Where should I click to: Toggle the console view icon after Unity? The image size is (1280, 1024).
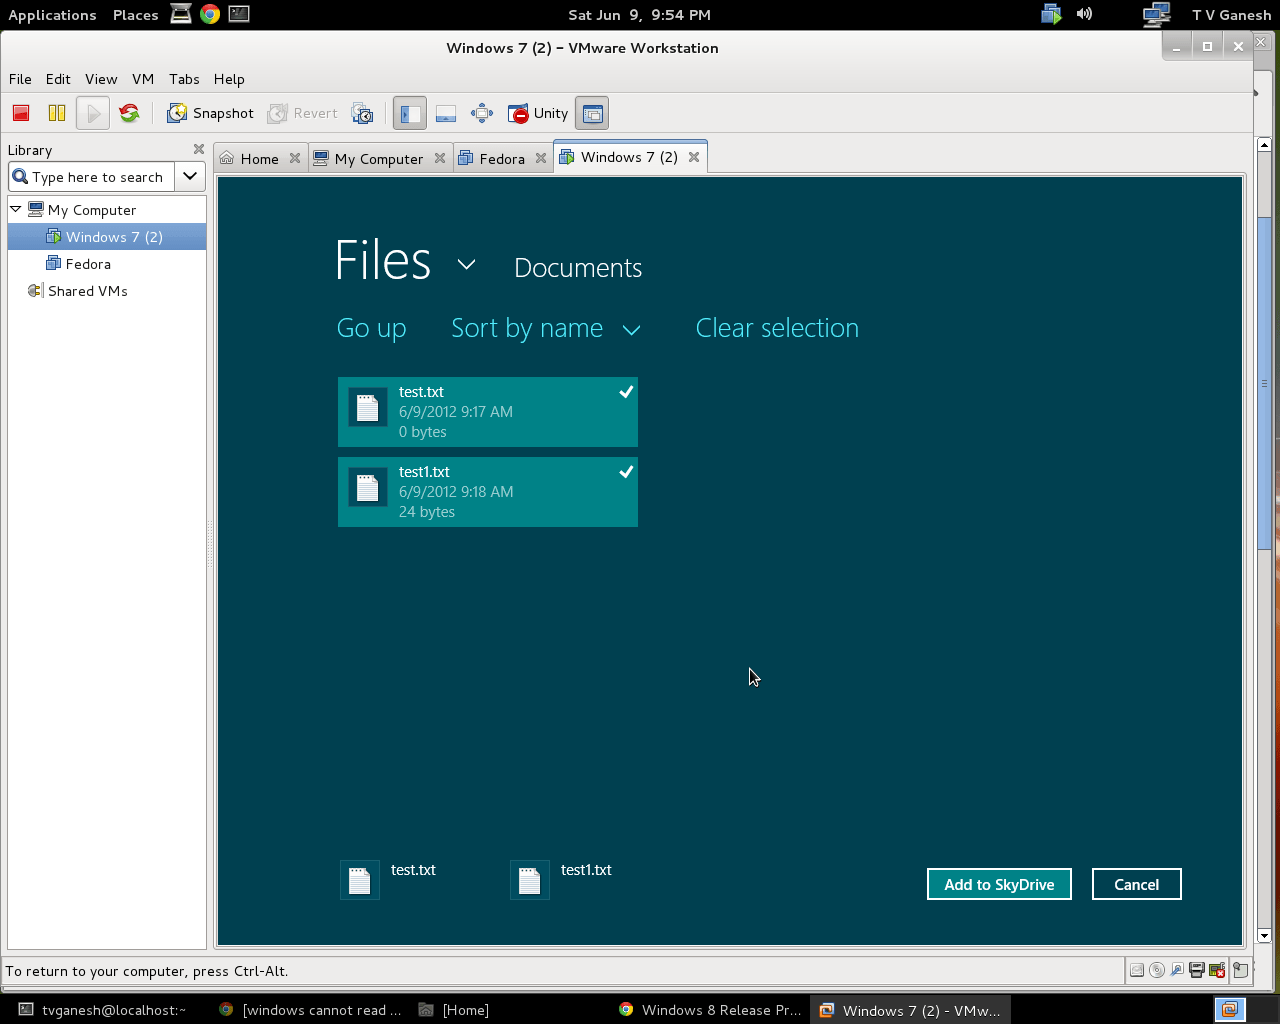(592, 113)
